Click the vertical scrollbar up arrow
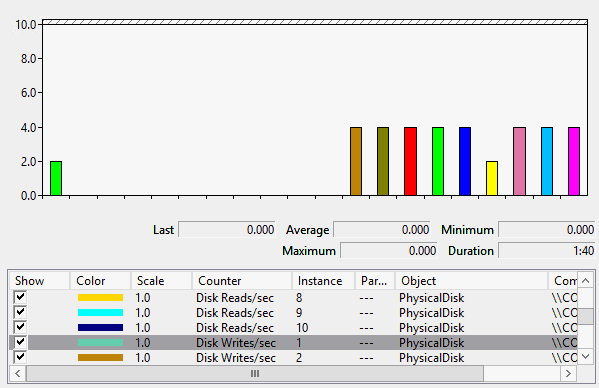 tap(585, 281)
